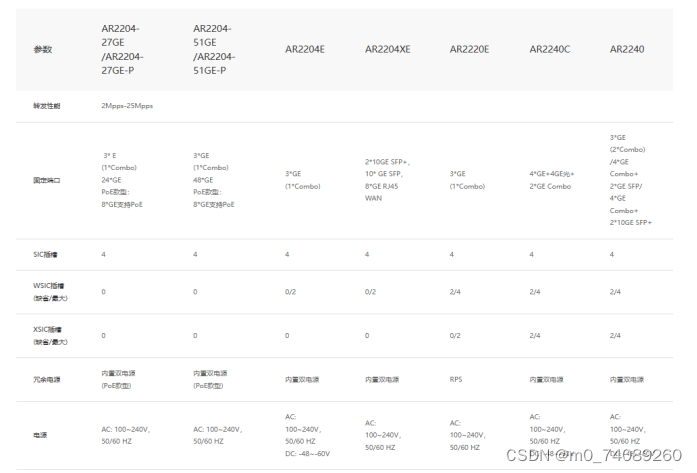Select the 'SIC插槽' row label
This screenshot has width=697, height=473.
pos(45,255)
